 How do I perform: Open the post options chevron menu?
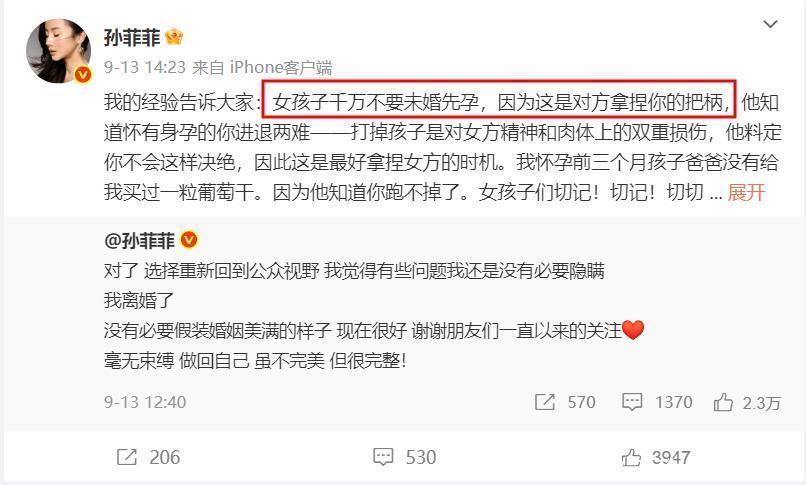point(770,24)
